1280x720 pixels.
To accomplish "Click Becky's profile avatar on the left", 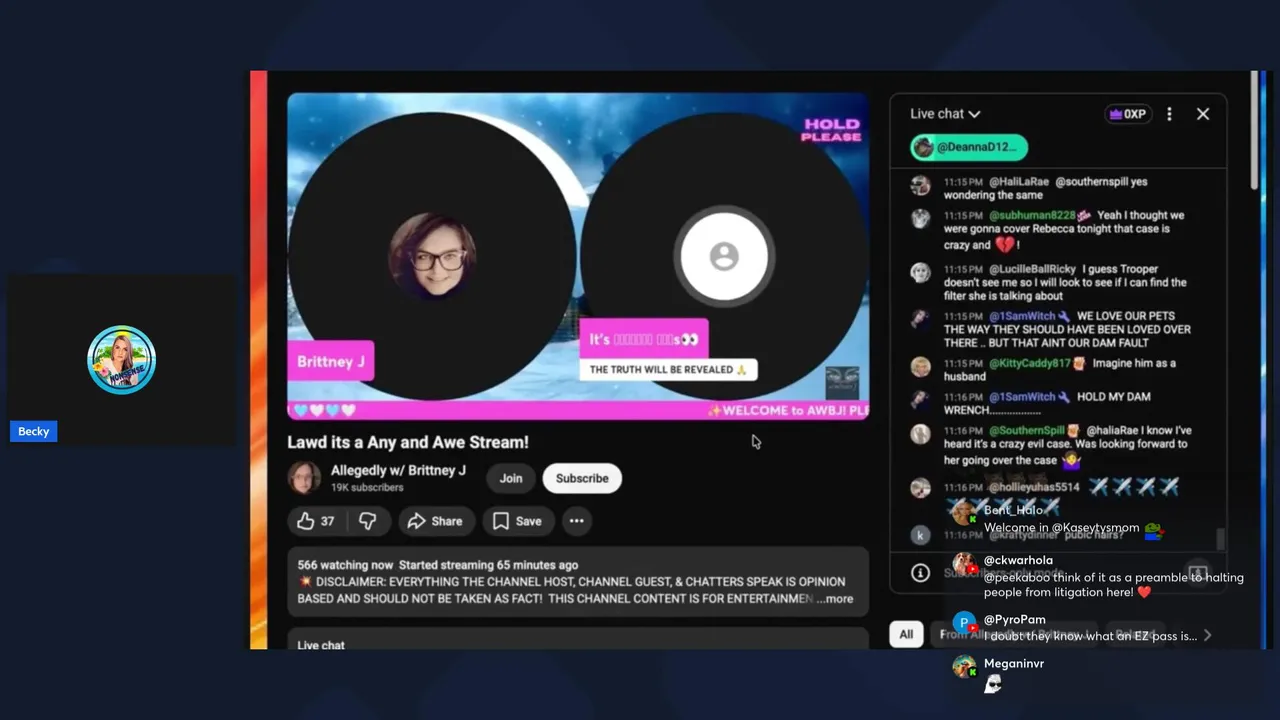I will click(121, 360).
